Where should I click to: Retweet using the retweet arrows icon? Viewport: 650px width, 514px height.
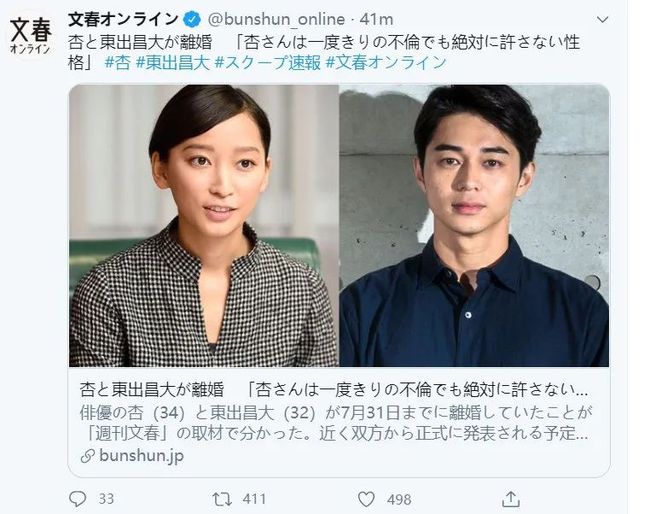pos(222,499)
